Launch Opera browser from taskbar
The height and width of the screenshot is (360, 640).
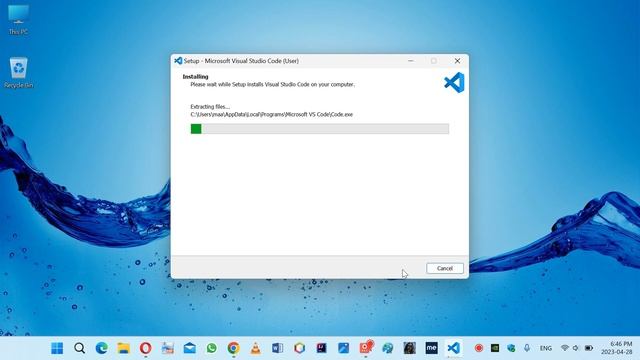click(x=145, y=348)
